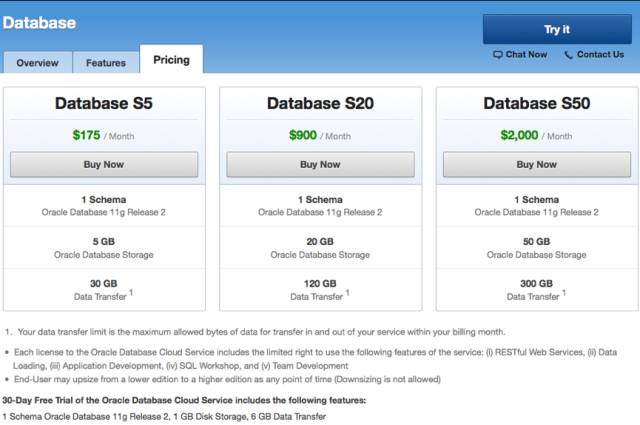Viewport: 640px width, 425px height.
Task: Select the Pricing tab
Action: (x=171, y=60)
